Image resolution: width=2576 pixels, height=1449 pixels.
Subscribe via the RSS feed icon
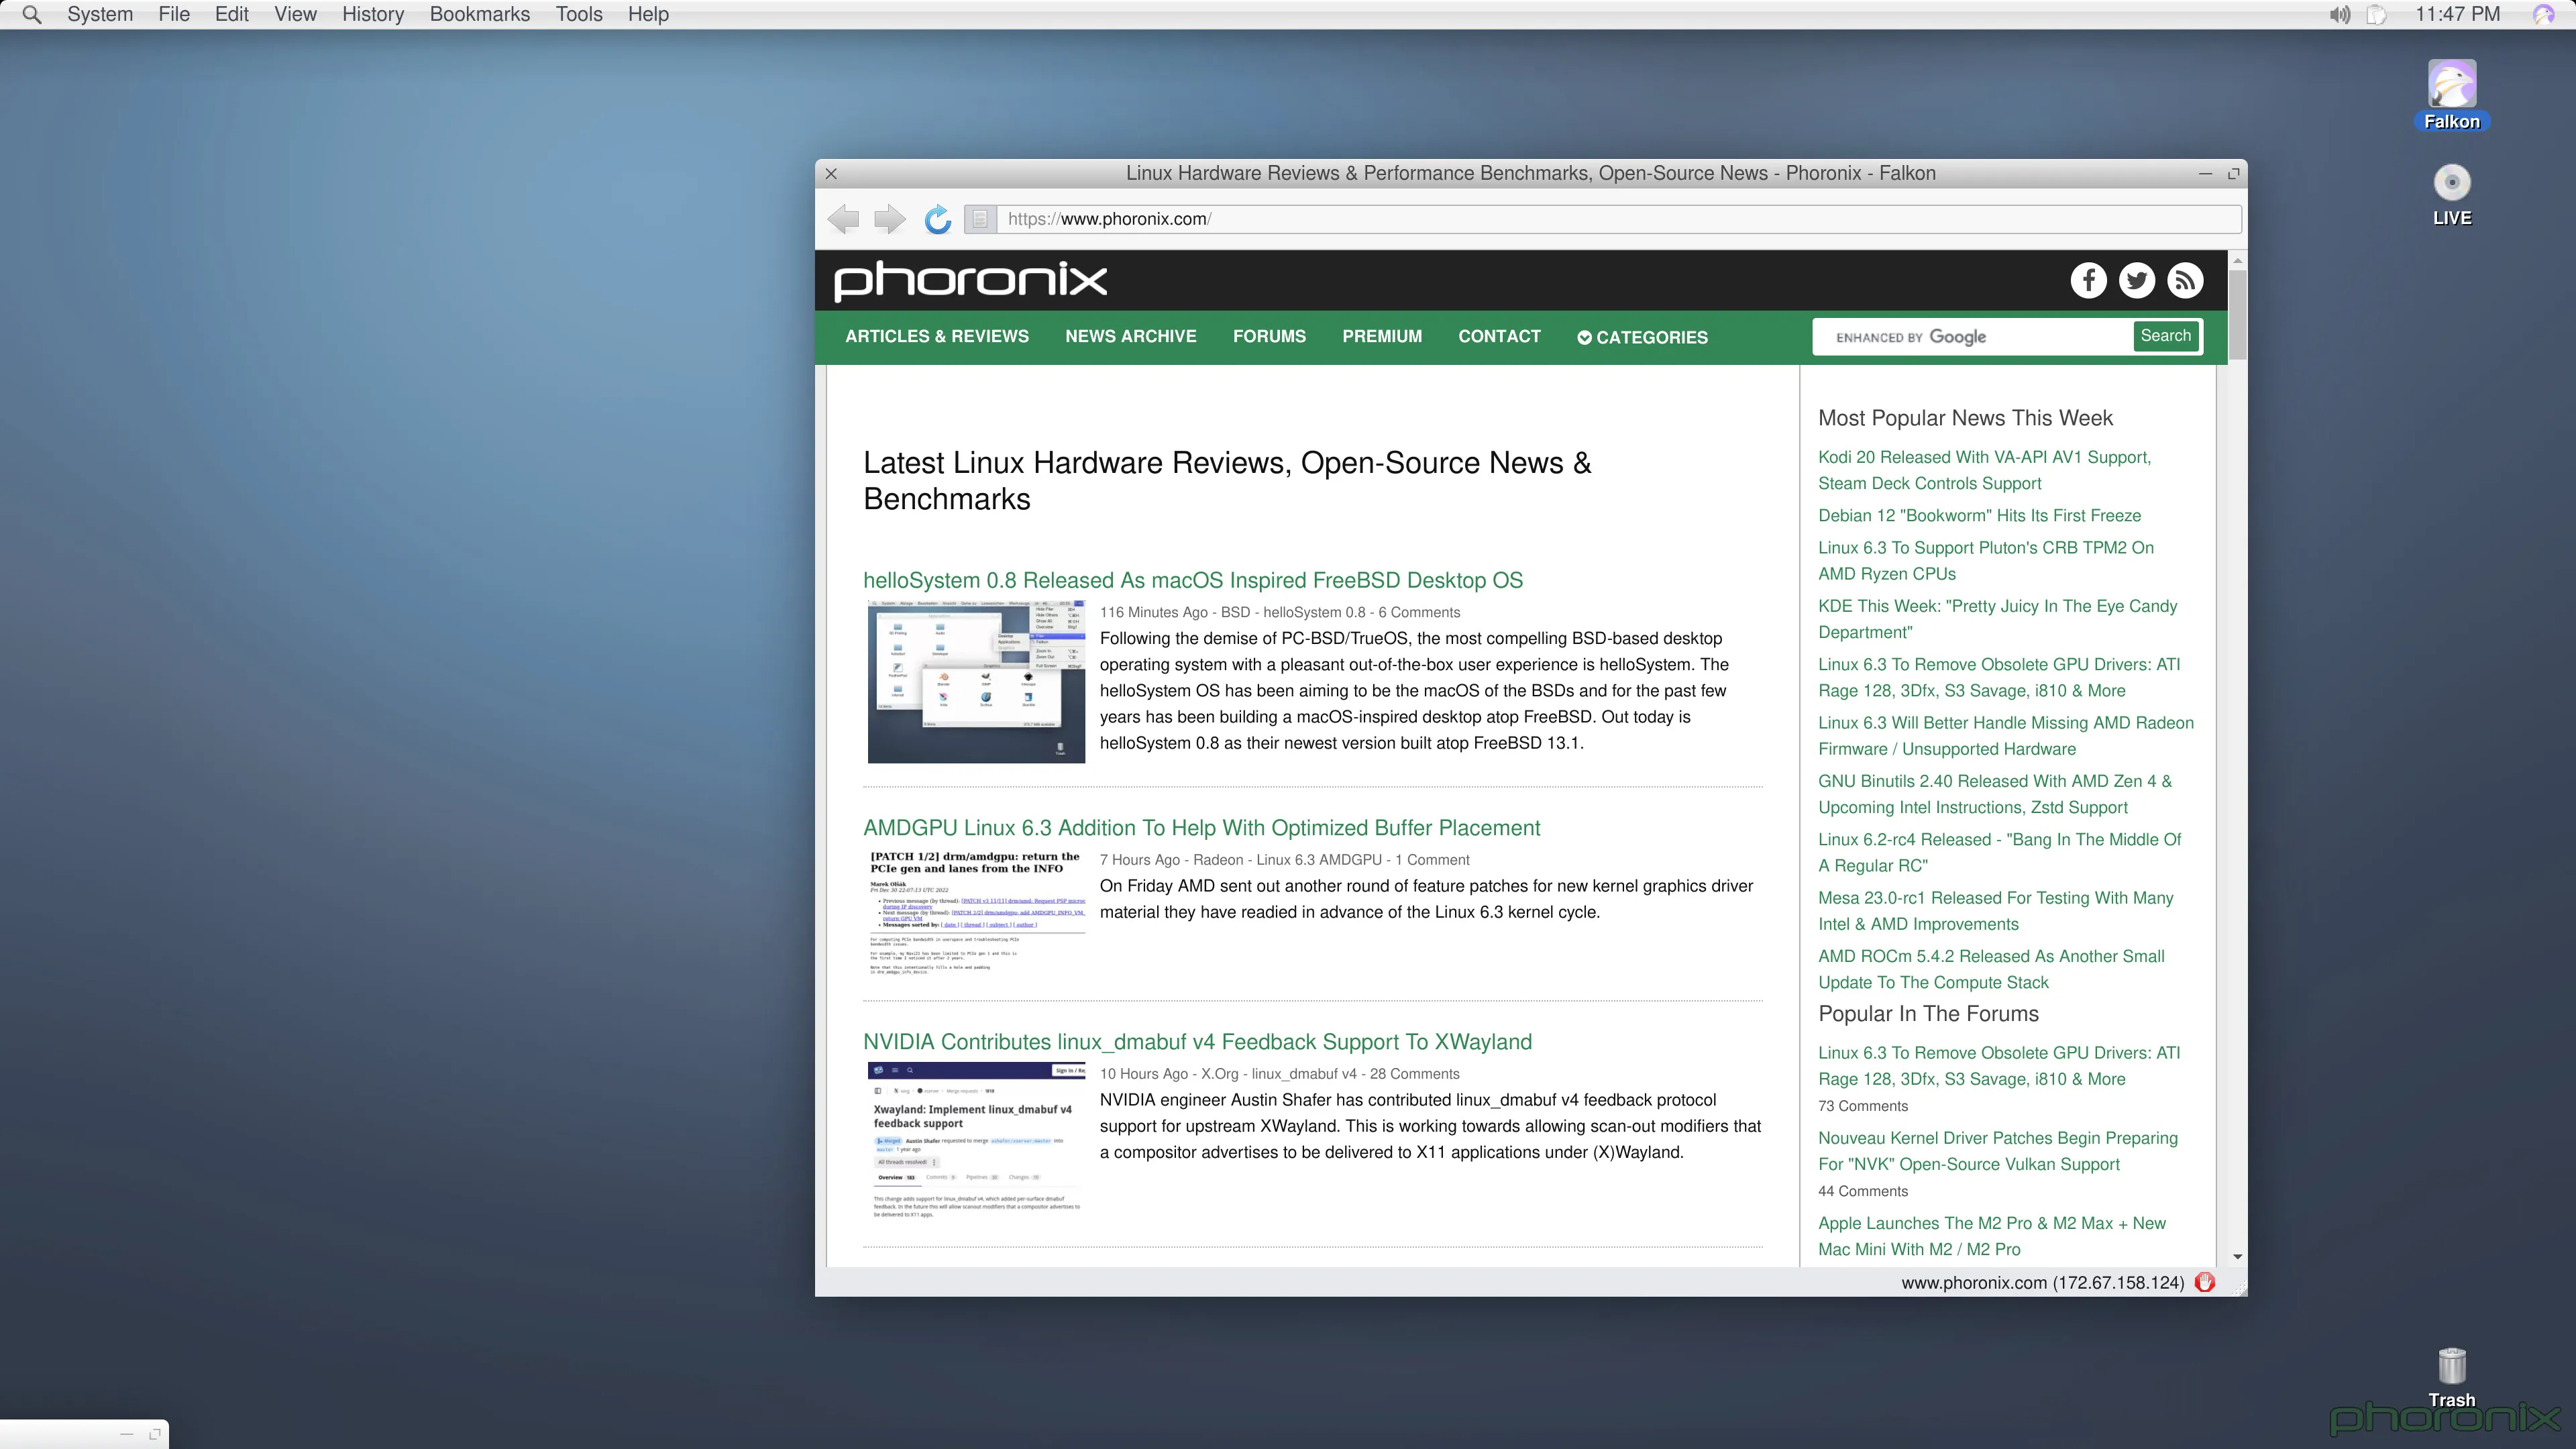point(2185,281)
